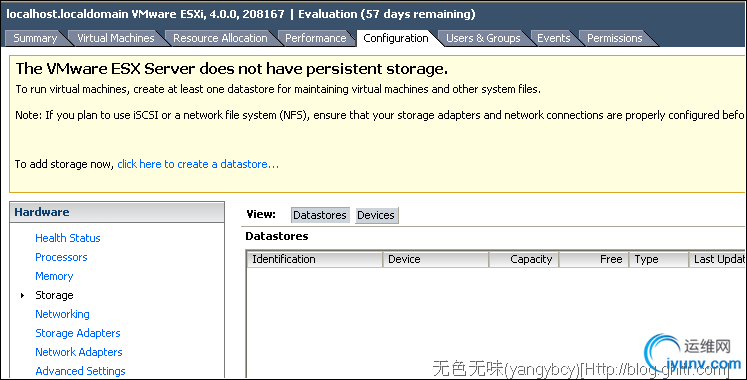Switch view to Devices

point(376,215)
